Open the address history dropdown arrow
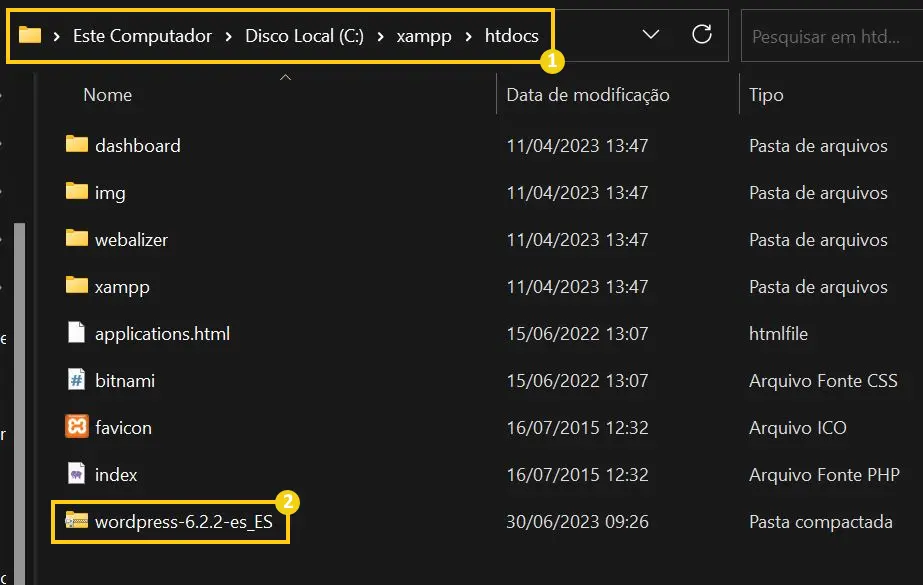The height and width of the screenshot is (585, 923). pos(650,35)
